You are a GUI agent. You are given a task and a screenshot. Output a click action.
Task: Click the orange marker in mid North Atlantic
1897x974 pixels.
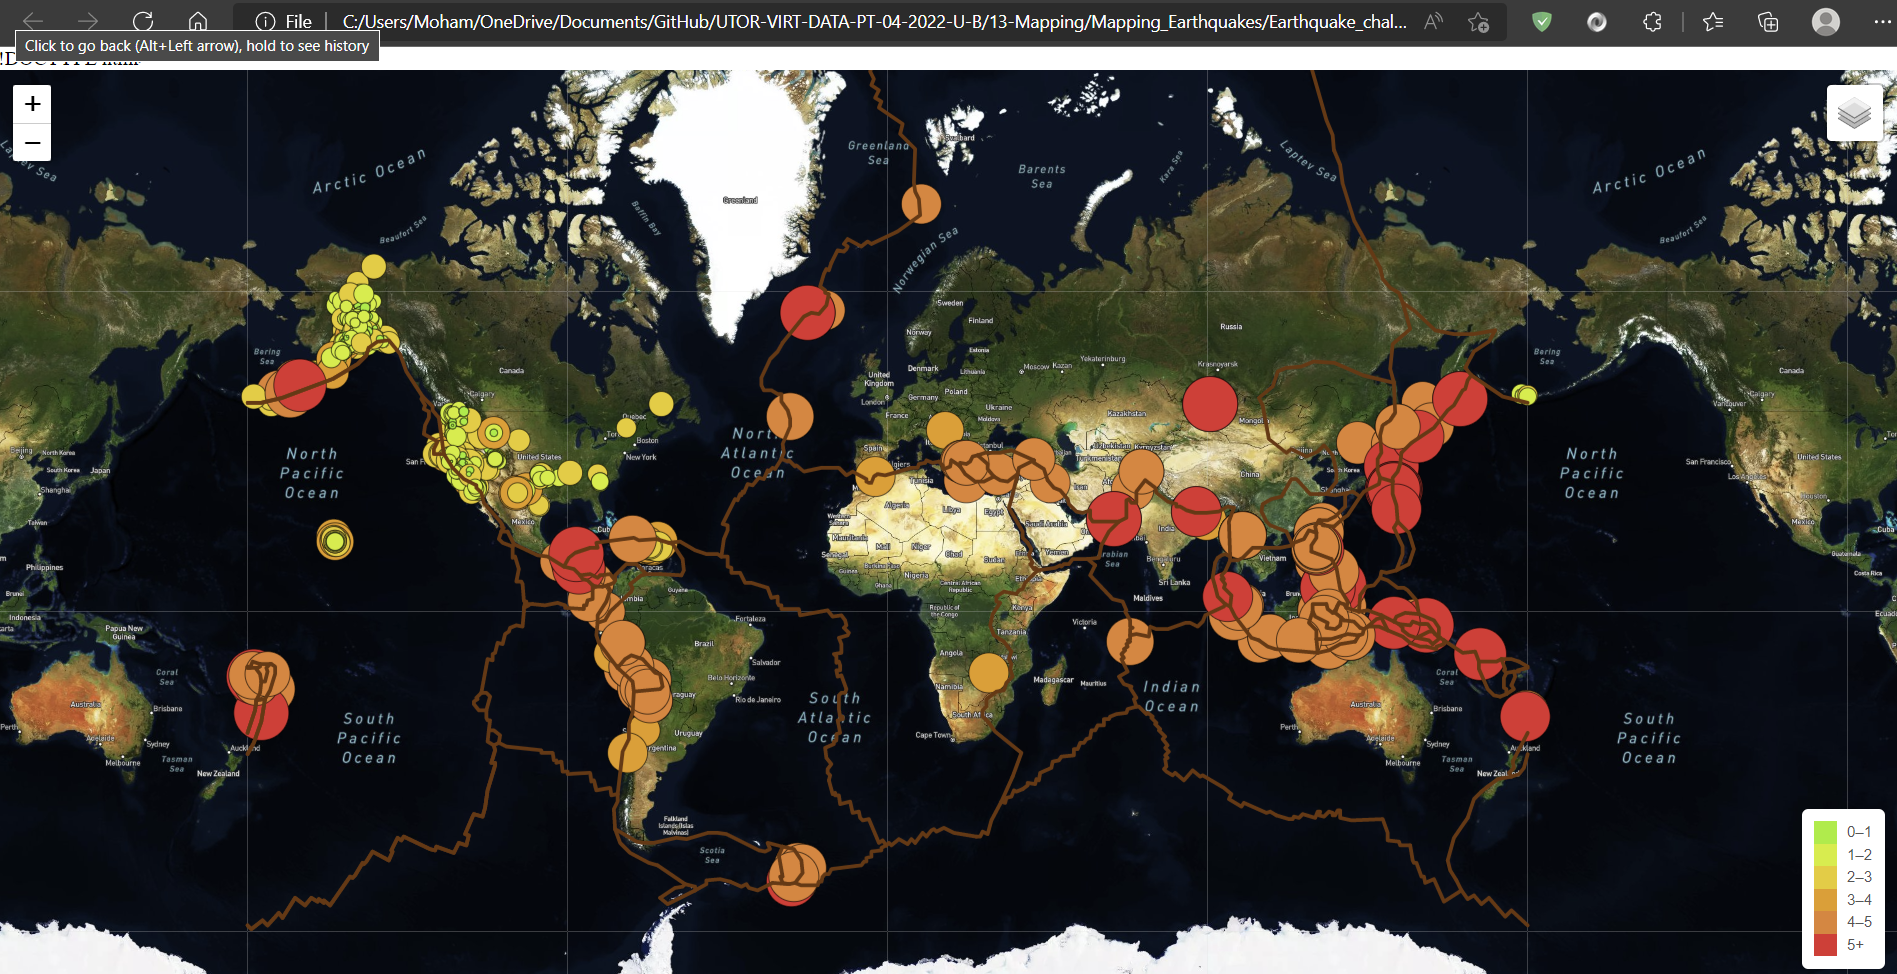click(790, 416)
